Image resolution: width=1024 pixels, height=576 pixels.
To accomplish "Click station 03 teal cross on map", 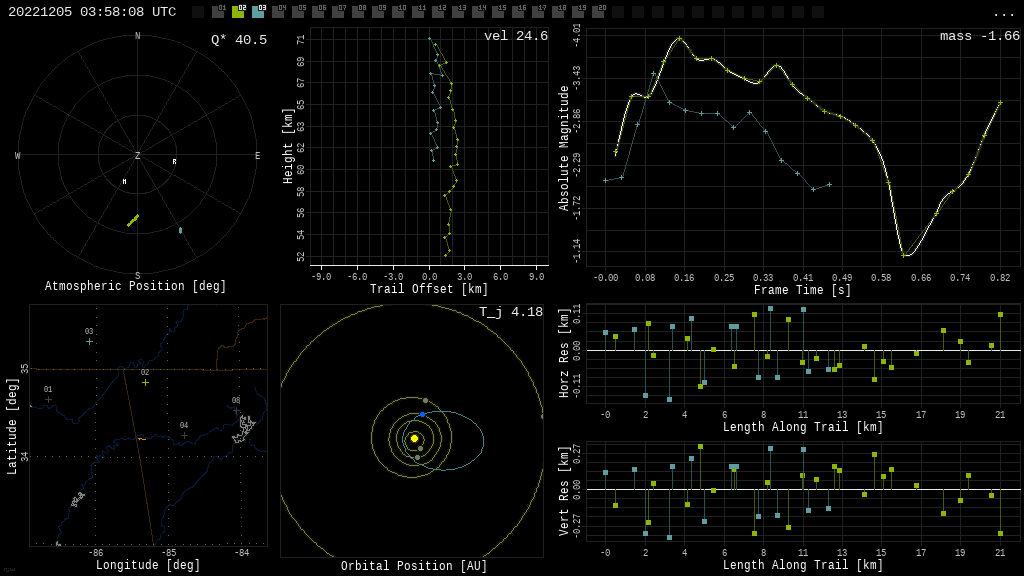I will 89,341.
